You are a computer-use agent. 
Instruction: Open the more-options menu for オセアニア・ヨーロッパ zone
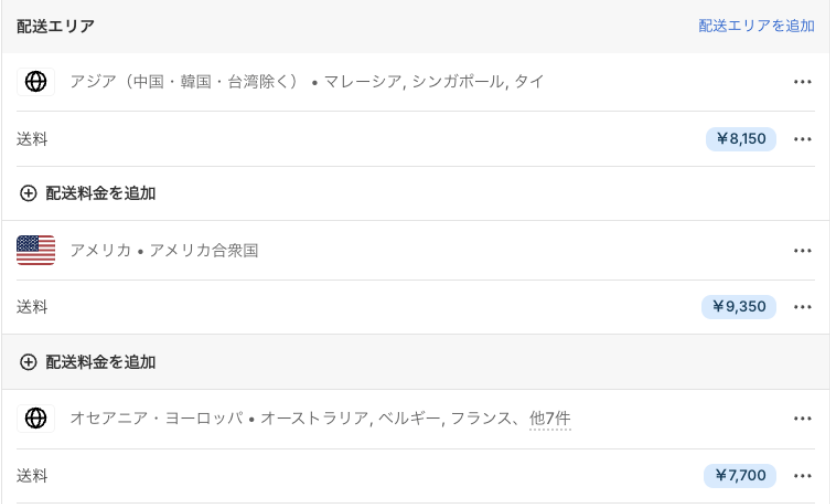[802, 418]
